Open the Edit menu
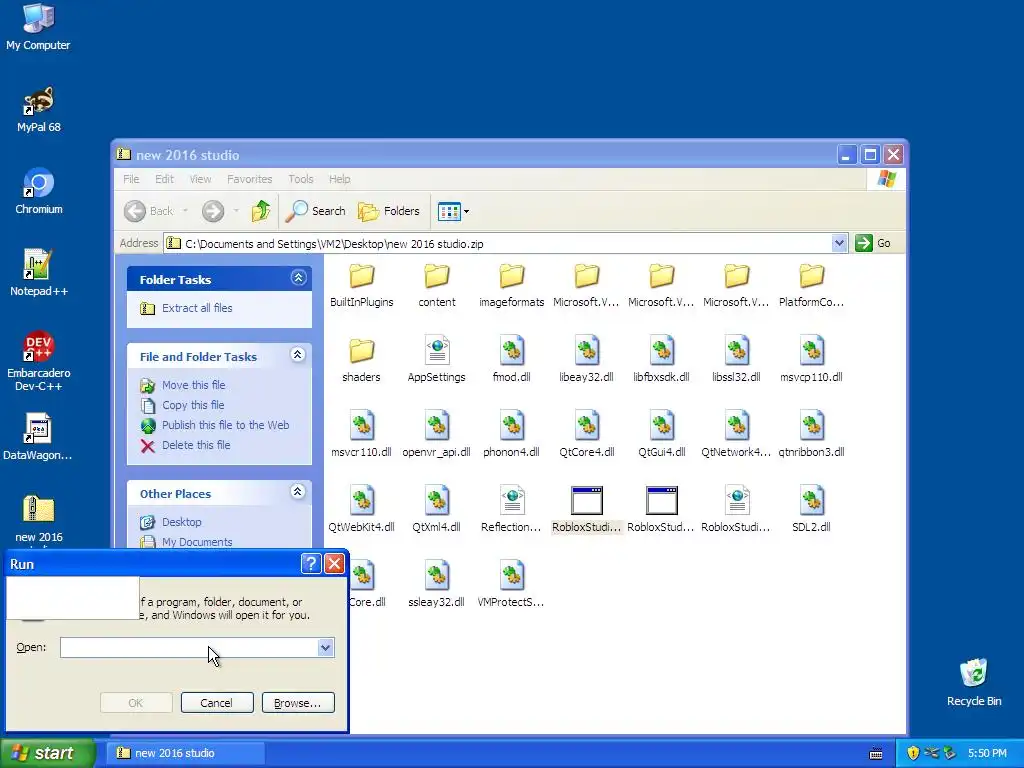The width and height of the screenshot is (1024, 768). [164, 179]
